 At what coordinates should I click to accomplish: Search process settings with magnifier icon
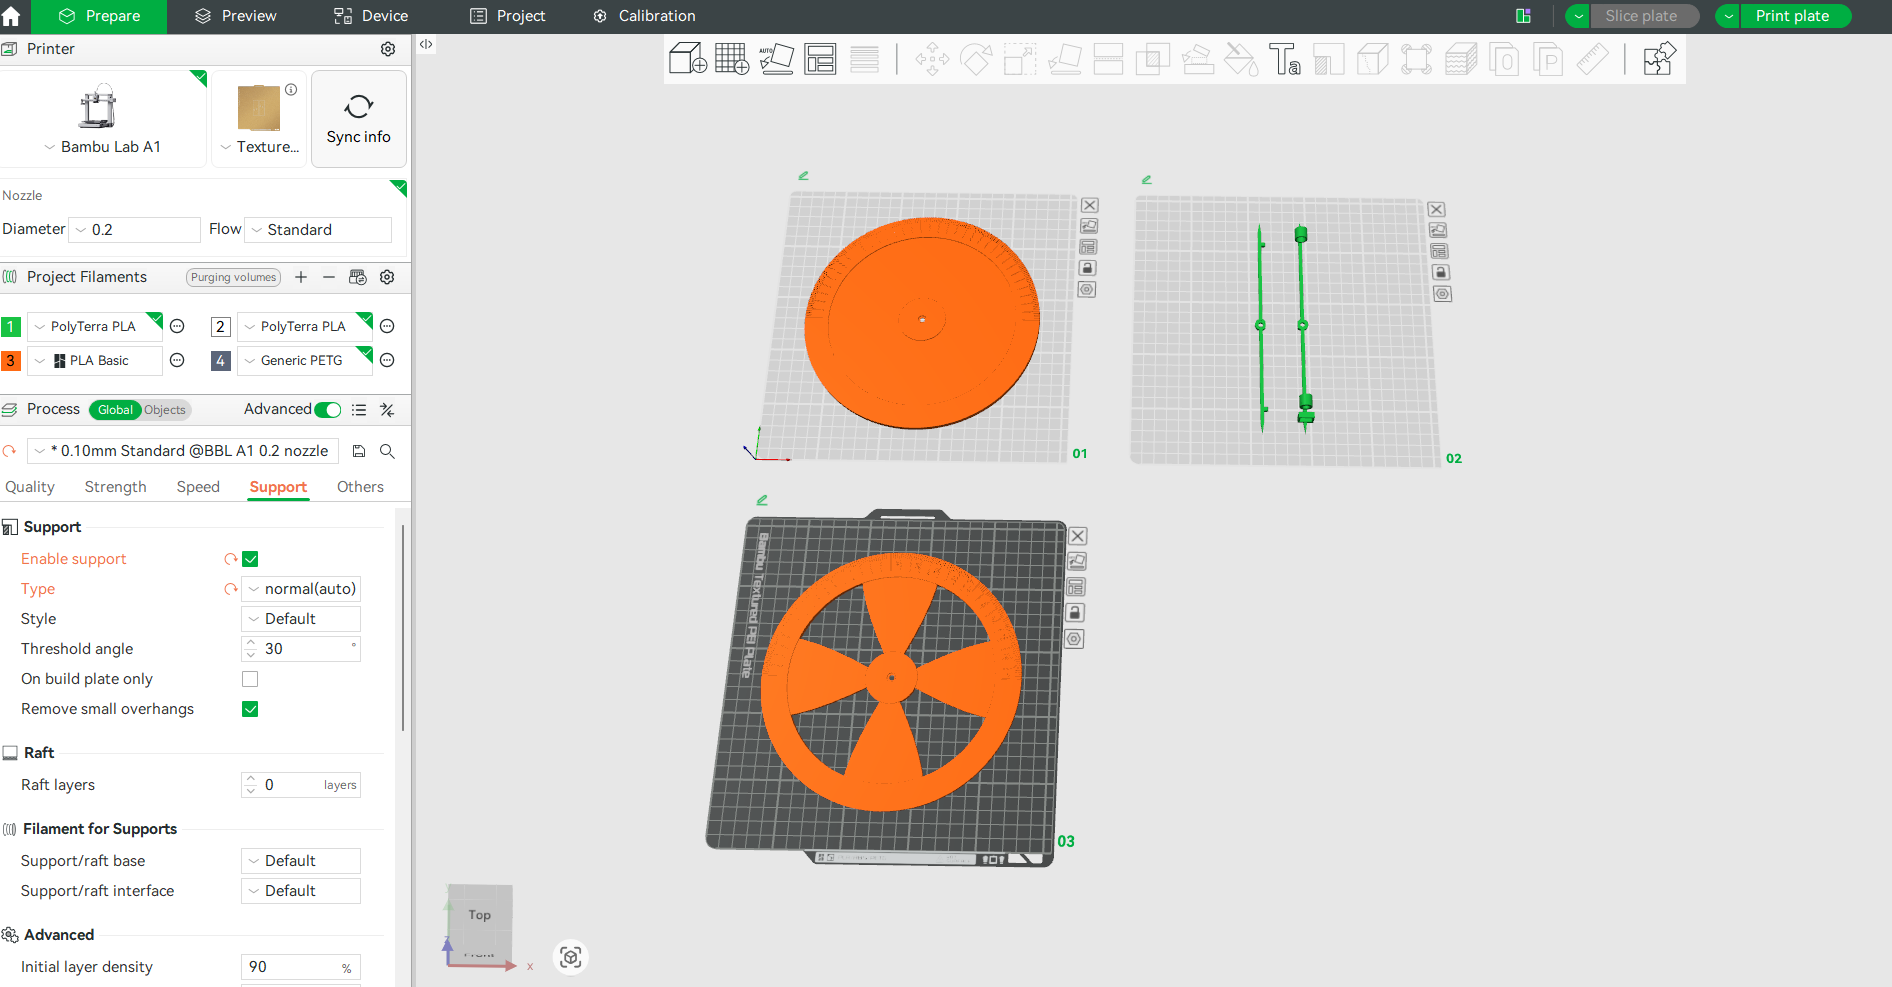pos(387,451)
